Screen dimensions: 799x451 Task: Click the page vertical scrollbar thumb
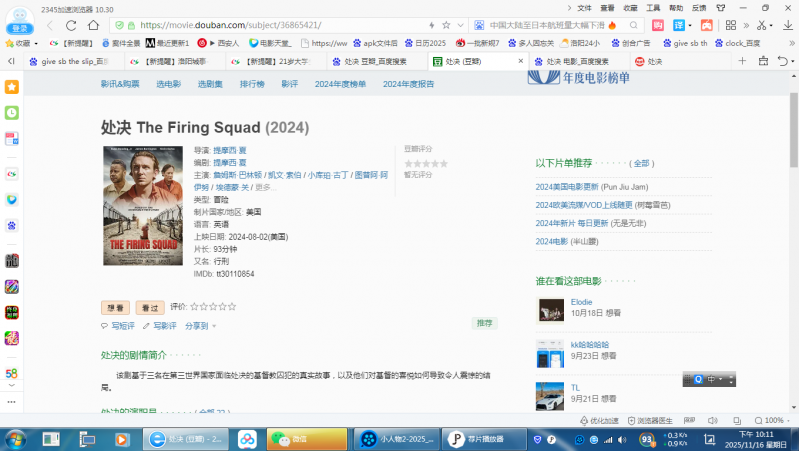click(794, 130)
